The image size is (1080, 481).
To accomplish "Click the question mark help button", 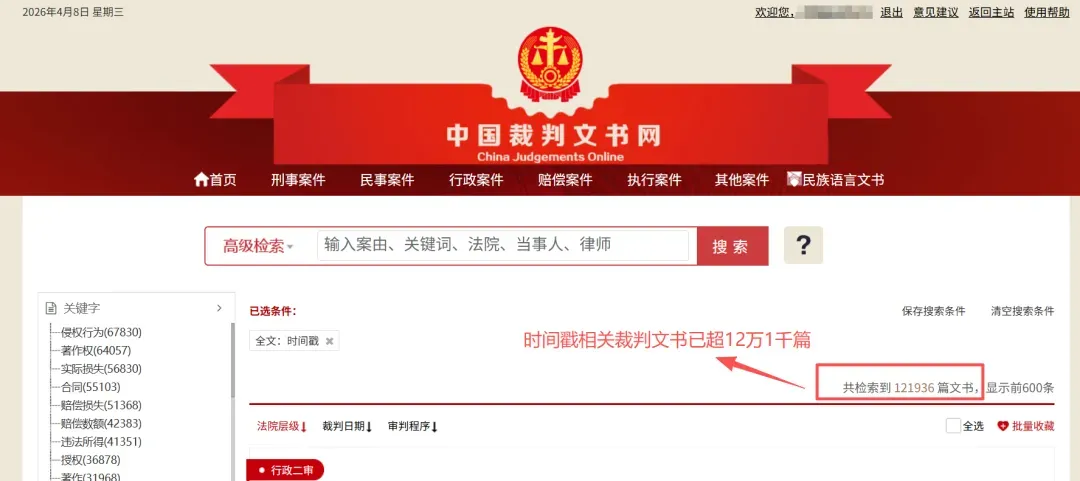I will (803, 245).
